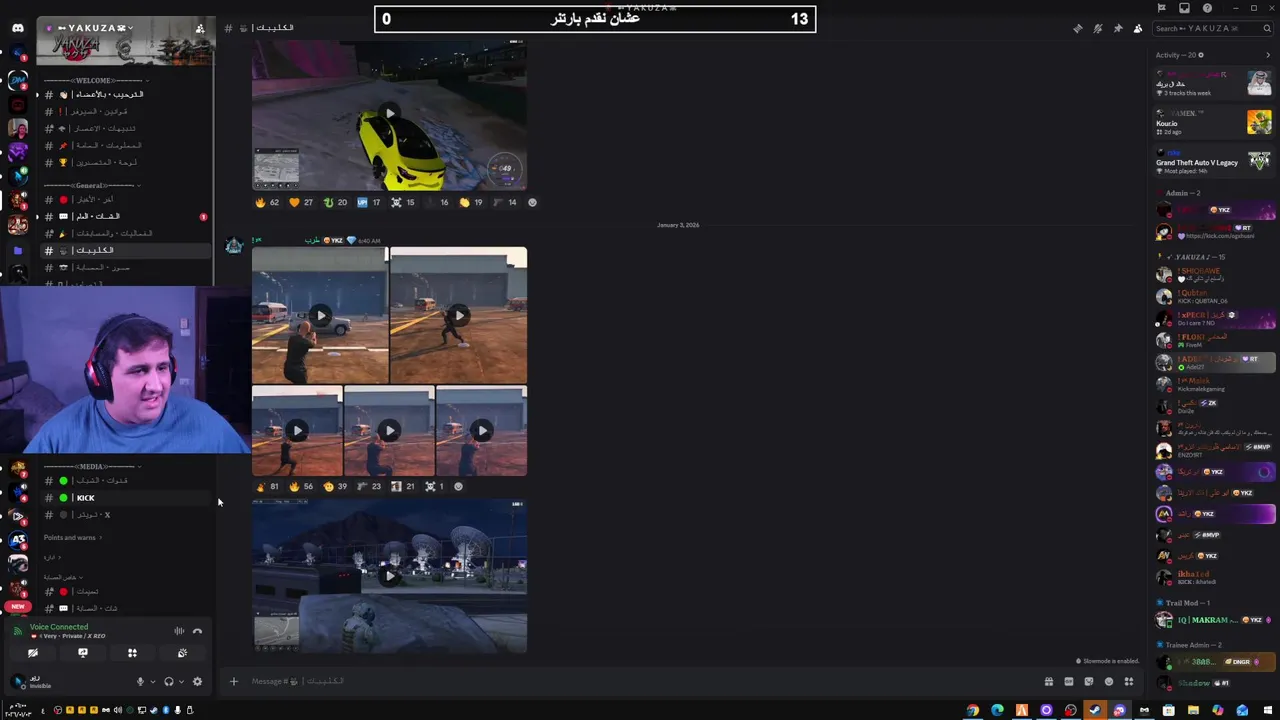Screen dimensions: 1280x720
Task: Collapse the WELCOME channel category
Action: (95, 80)
